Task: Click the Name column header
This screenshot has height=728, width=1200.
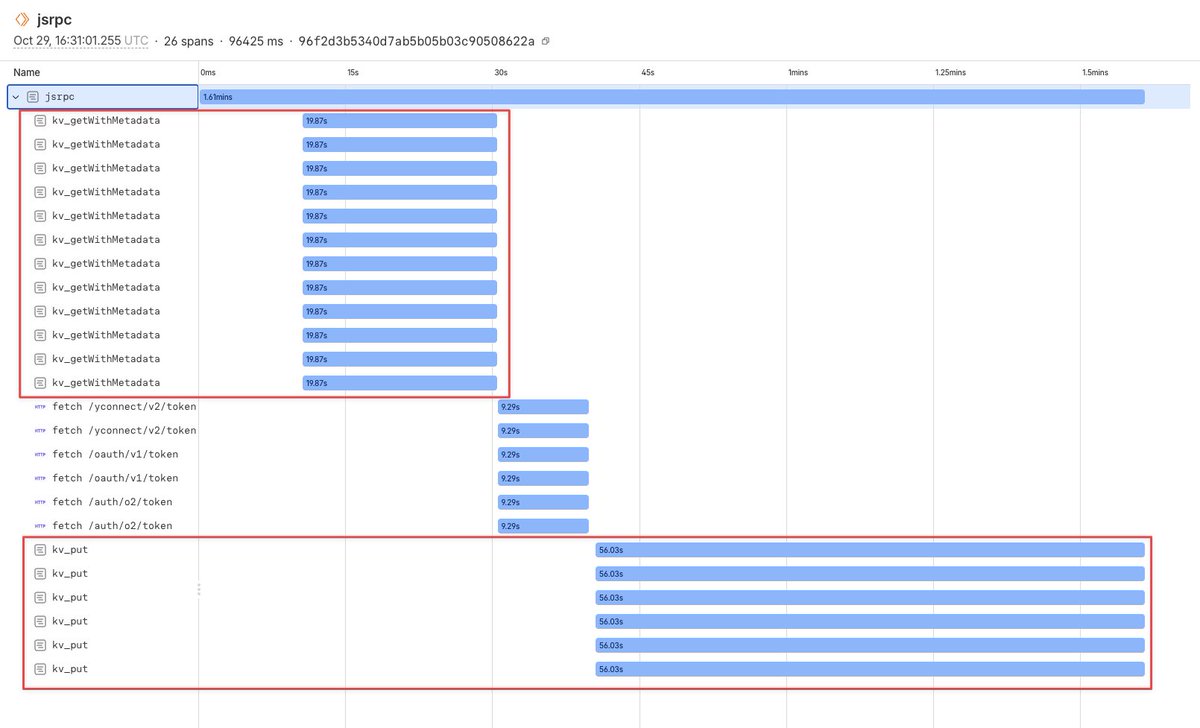Action: pos(27,73)
